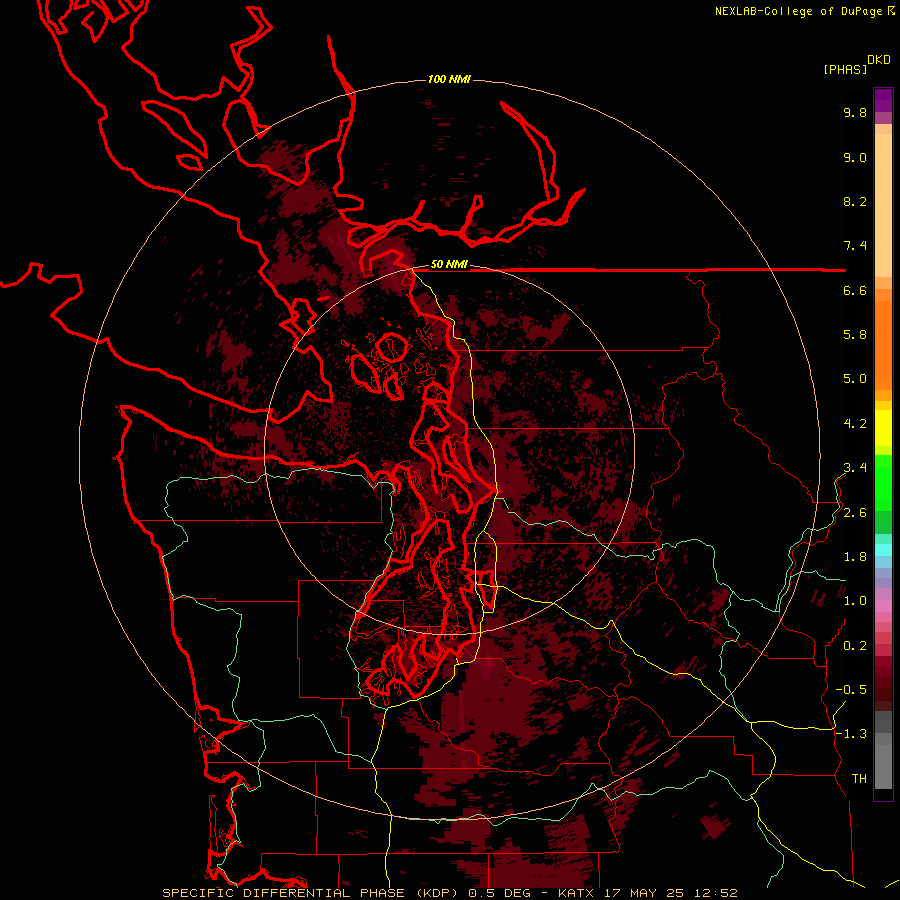Select the 4.2 scale label
The height and width of the screenshot is (900, 900).
[855, 424]
